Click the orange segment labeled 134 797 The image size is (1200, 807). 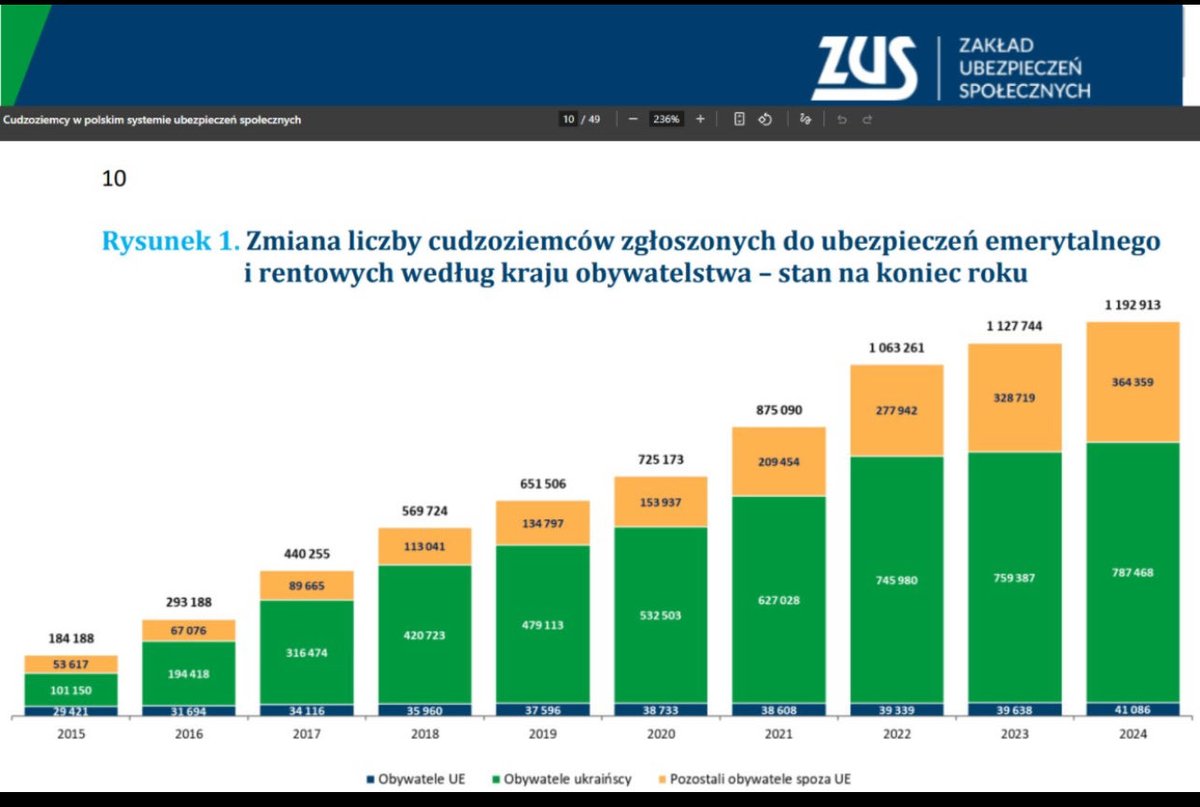tap(542, 523)
